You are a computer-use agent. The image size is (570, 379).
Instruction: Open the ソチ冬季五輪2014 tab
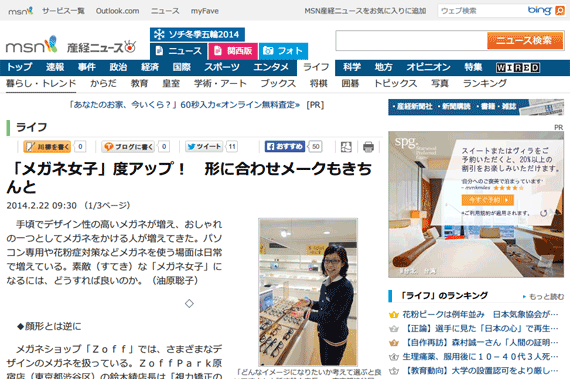coord(197,35)
